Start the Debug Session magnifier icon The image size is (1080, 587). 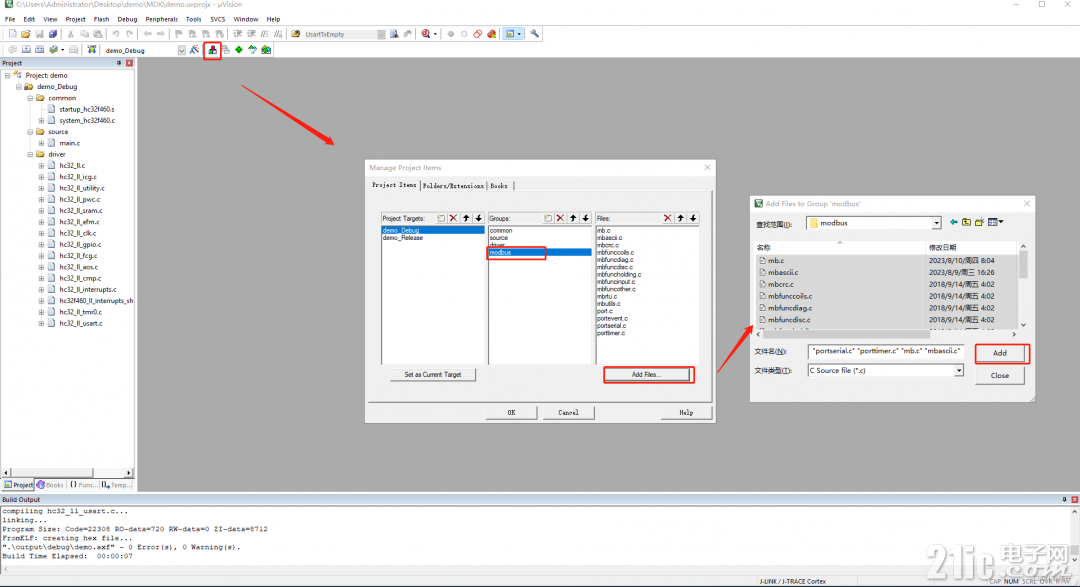[426, 34]
